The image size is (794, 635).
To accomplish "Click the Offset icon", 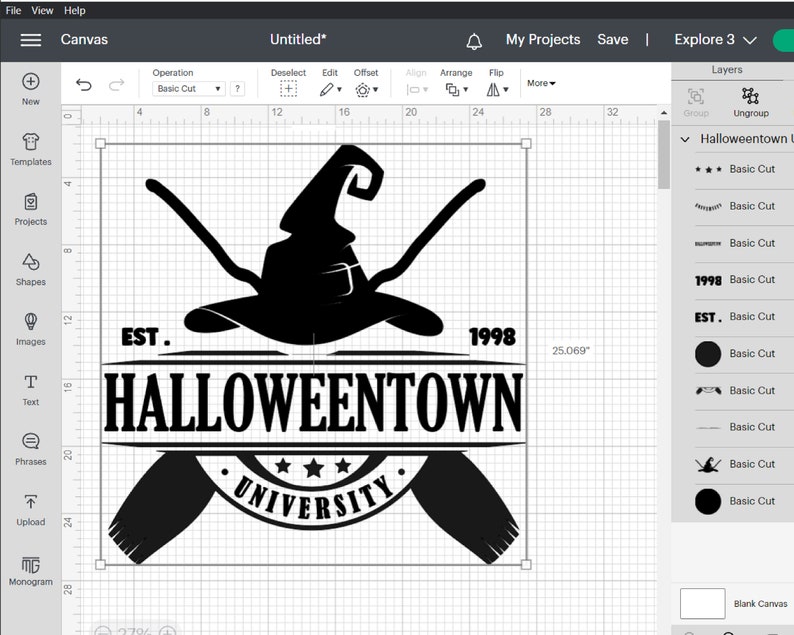I will [x=363, y=90].
